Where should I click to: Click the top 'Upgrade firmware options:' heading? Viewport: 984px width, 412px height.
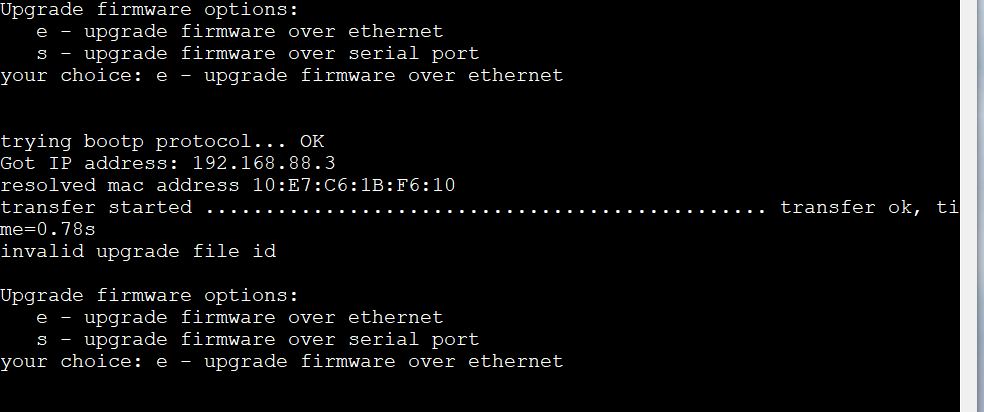[150, 10]
